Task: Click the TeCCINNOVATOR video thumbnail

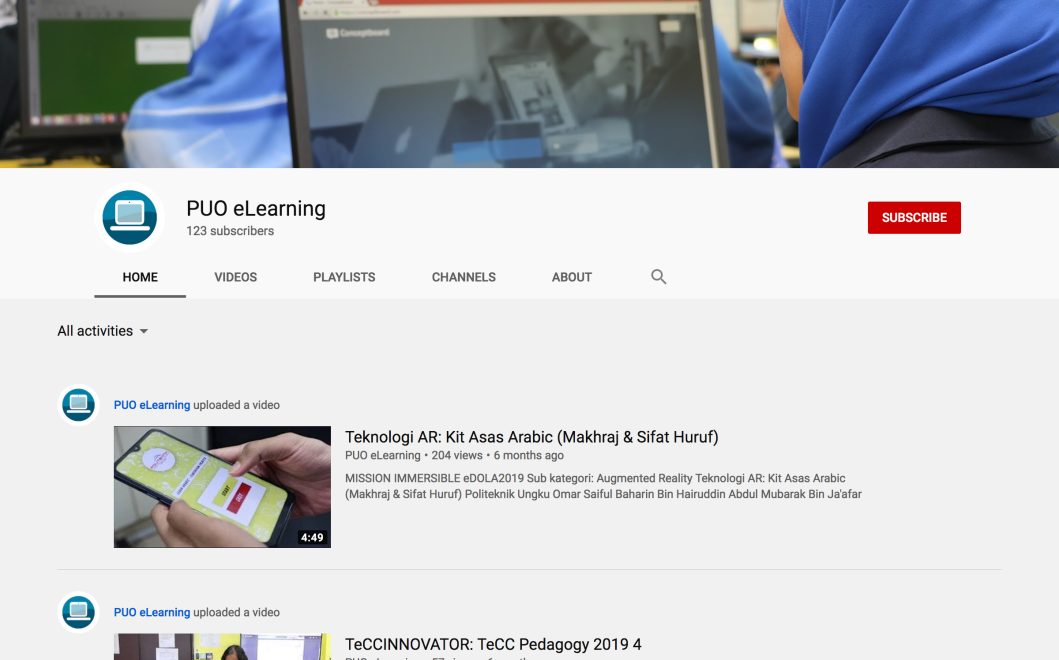Action: pyautogui.click(x=222, y=647)
